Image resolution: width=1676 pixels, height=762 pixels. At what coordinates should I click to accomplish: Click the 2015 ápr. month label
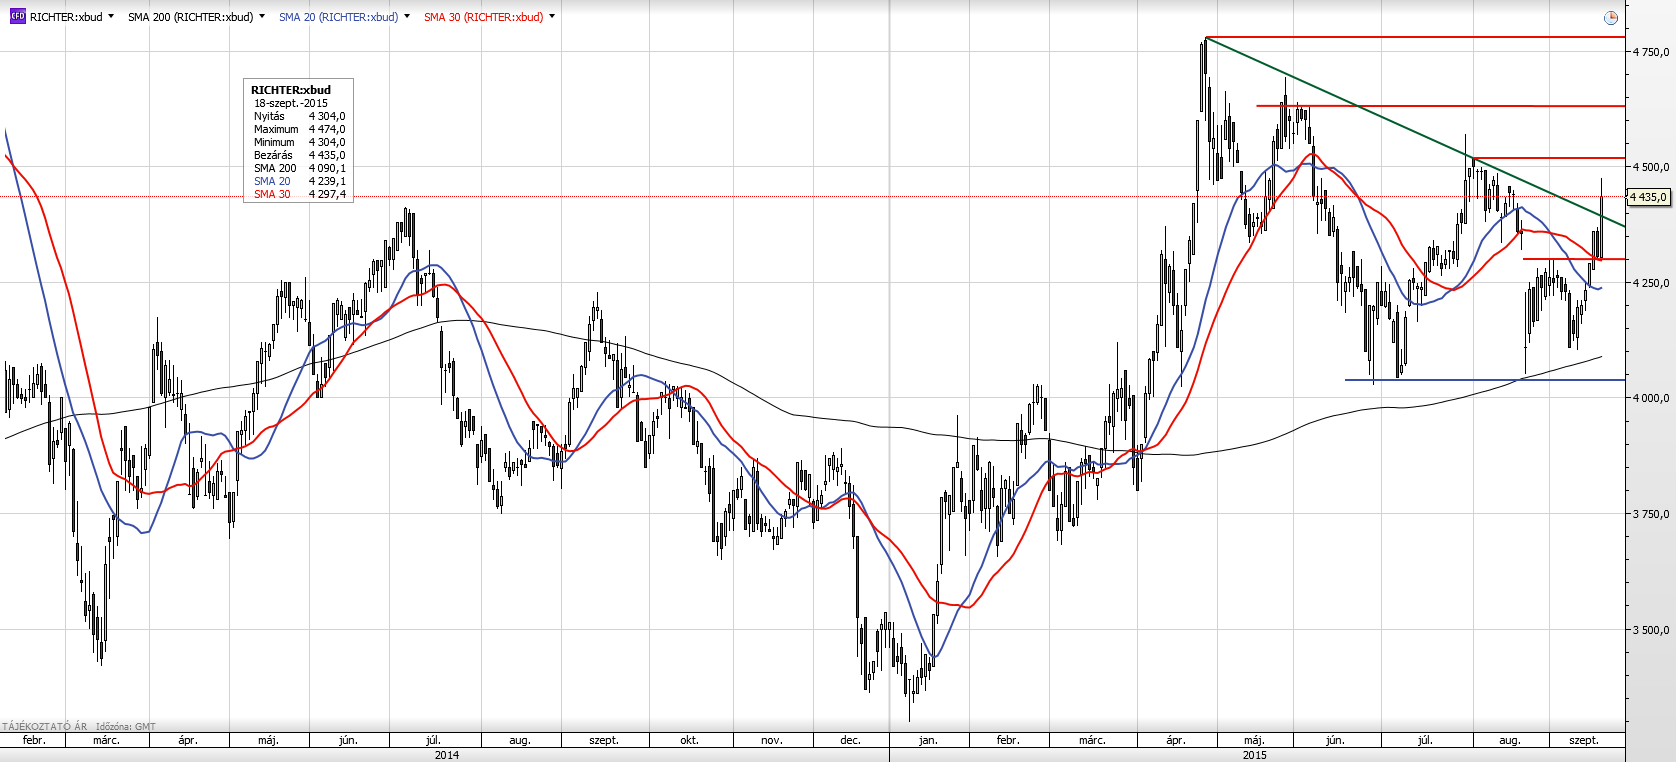(x=1176, y=740)
